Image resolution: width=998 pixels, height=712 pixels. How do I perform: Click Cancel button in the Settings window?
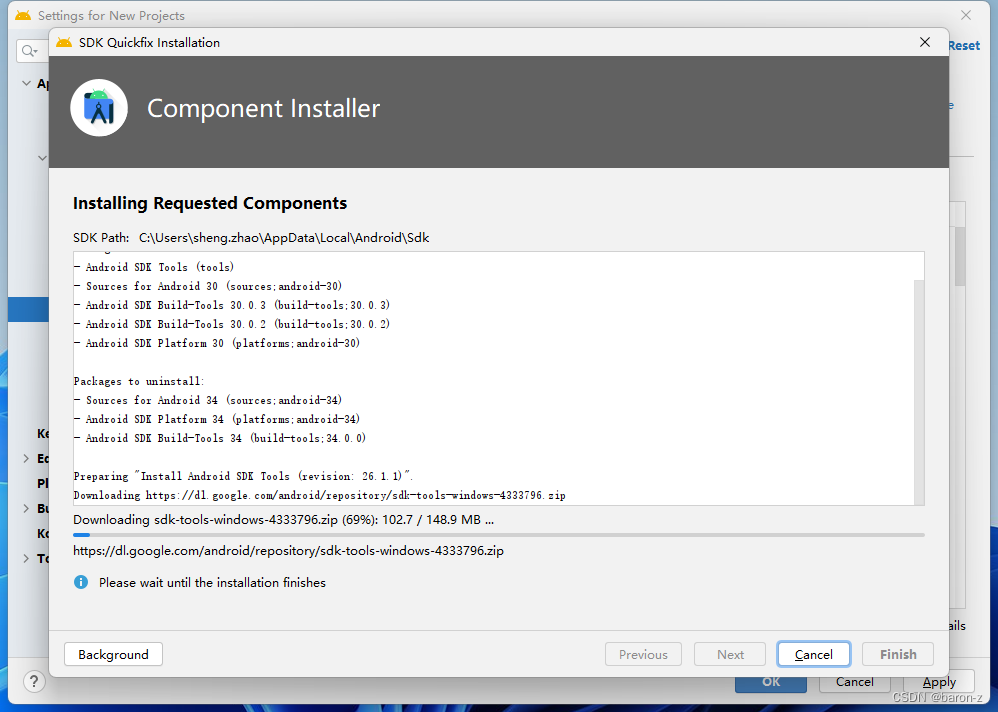854,681
